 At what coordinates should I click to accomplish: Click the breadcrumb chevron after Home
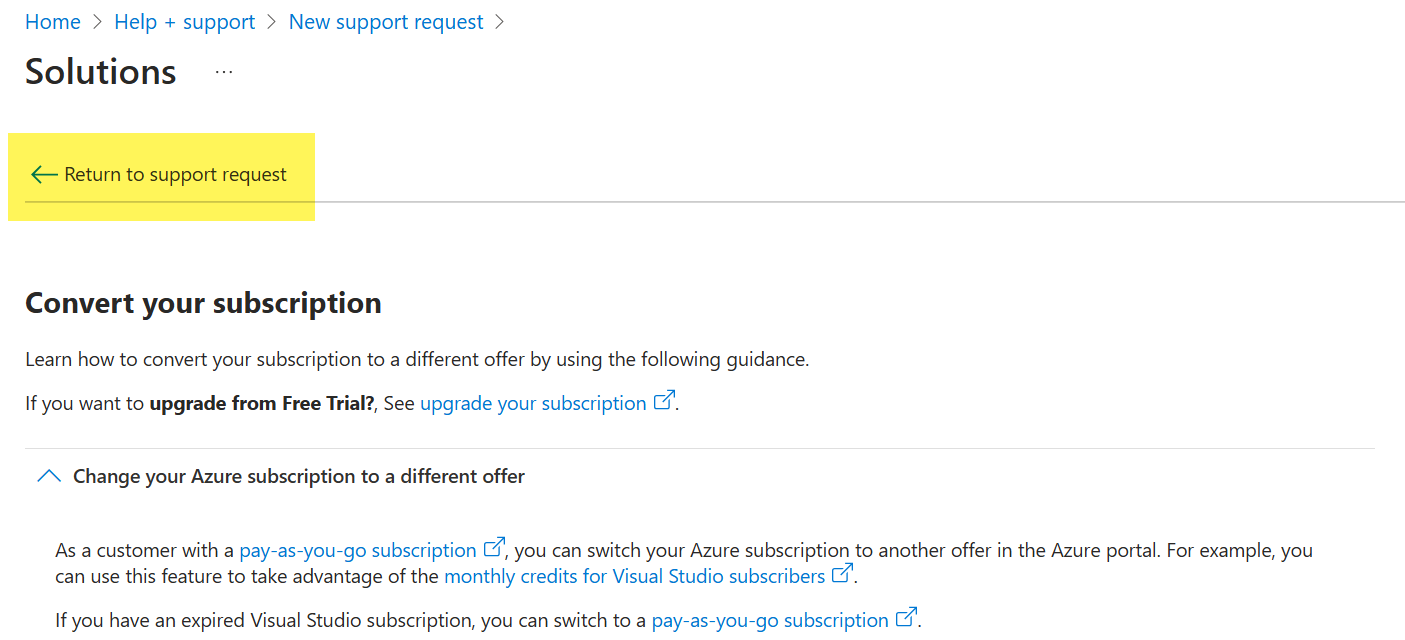click(98, 22)
